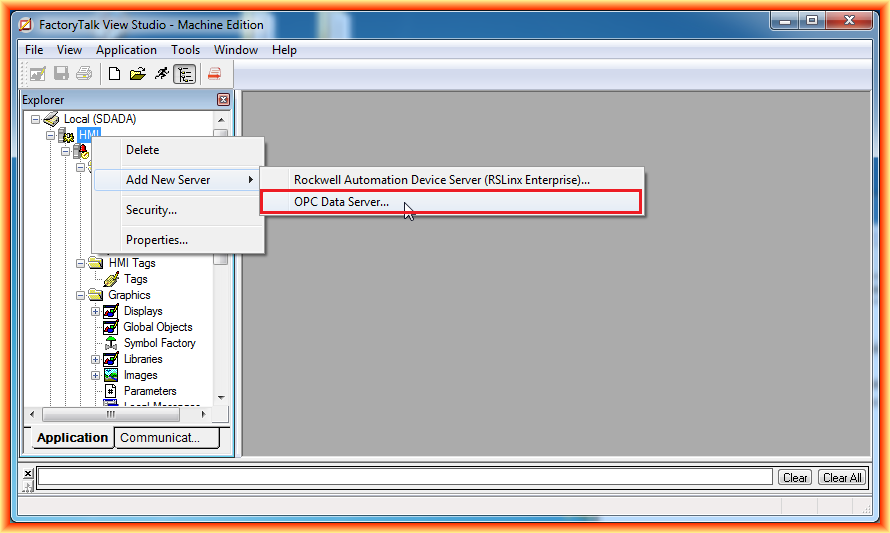890x533 pixels.
Task: Select OPC Data Server from submenu
Action: 341,202
